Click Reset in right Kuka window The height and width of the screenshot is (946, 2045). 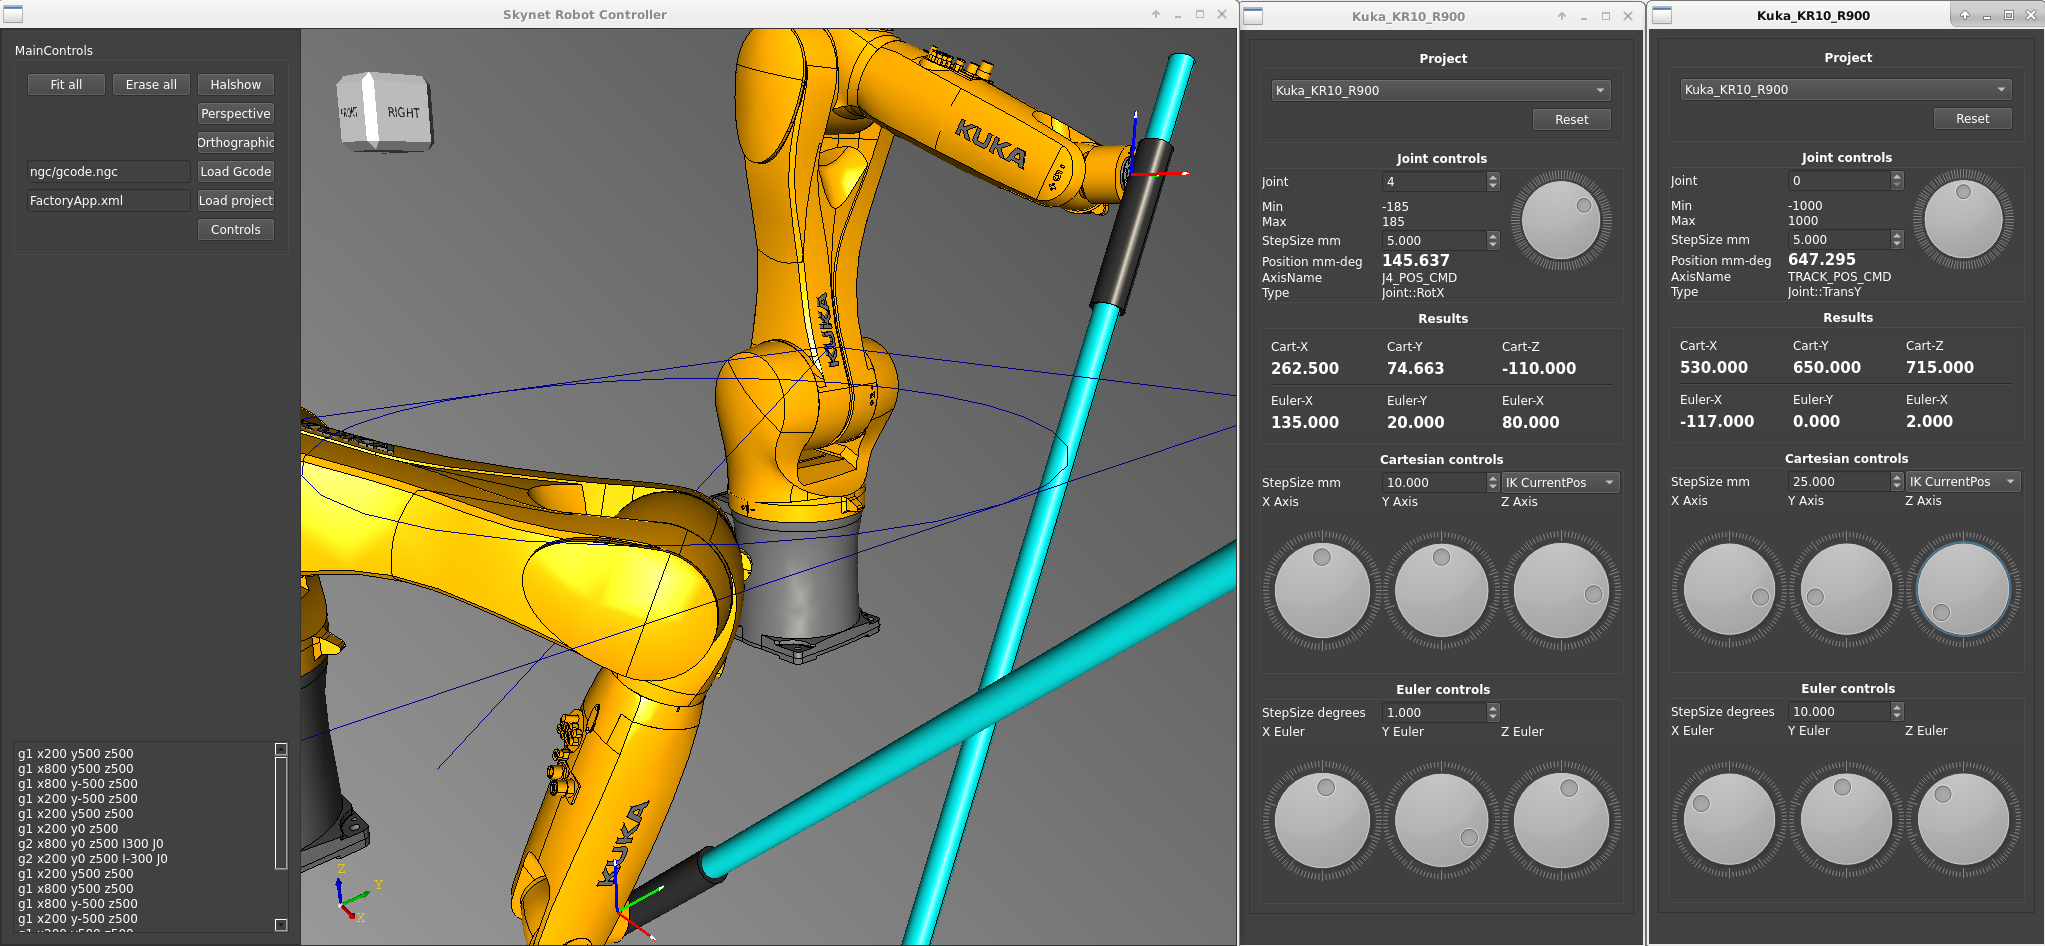click(x=1972, y=119)
